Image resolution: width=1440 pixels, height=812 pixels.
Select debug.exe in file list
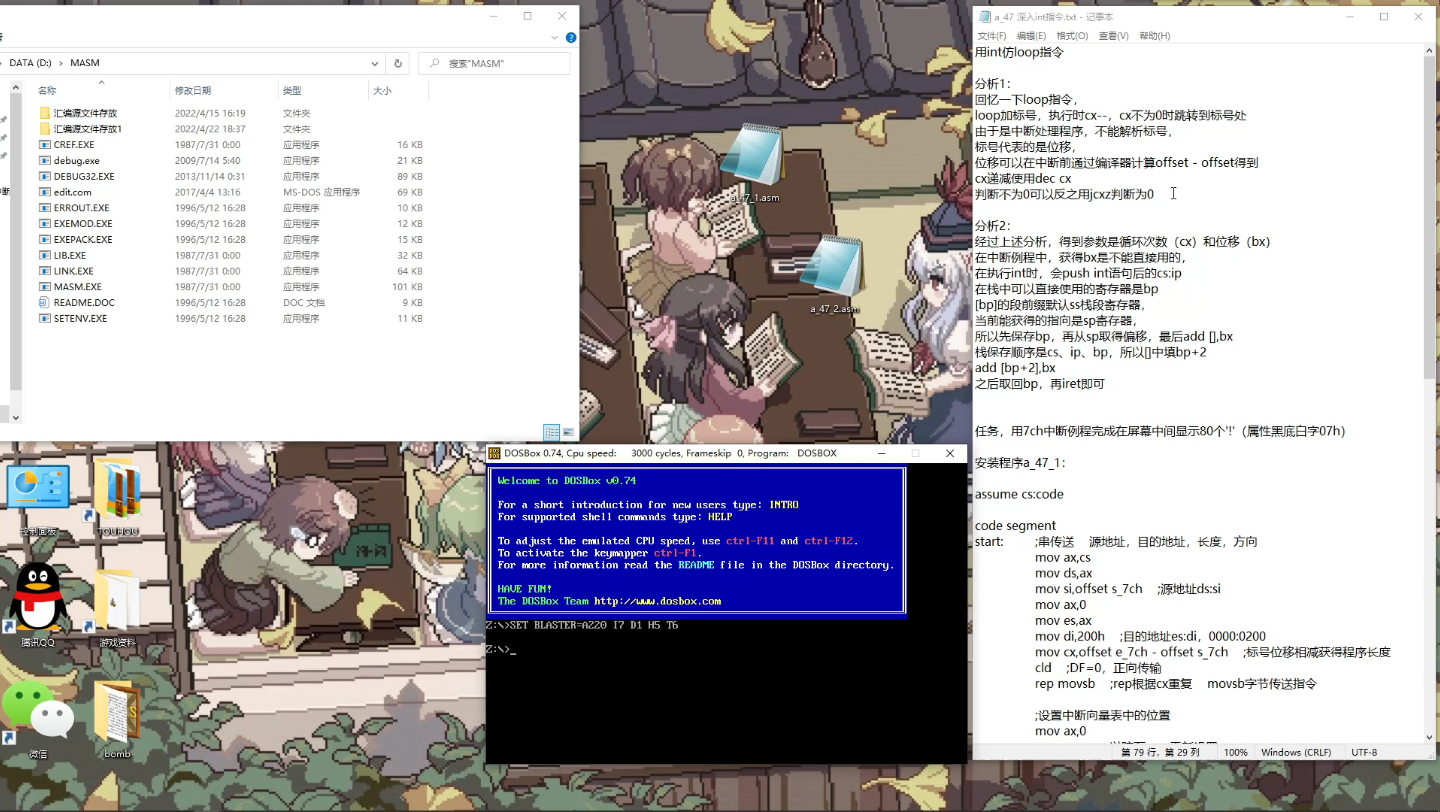tap(231, 160)
